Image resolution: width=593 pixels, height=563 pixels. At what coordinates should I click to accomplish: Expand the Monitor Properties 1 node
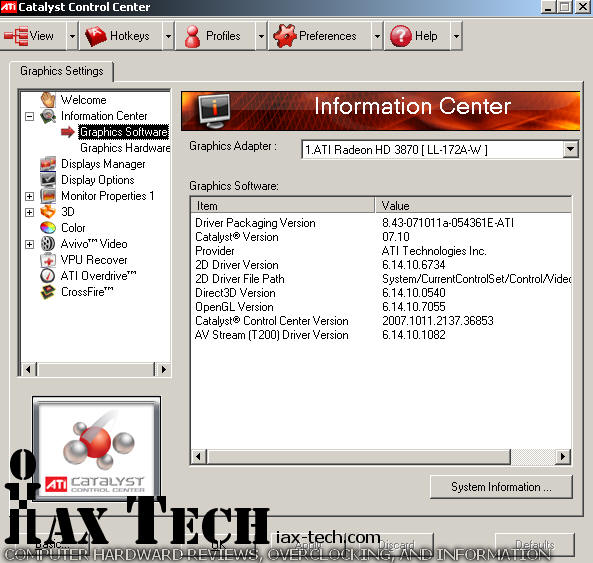click(29, 196)
